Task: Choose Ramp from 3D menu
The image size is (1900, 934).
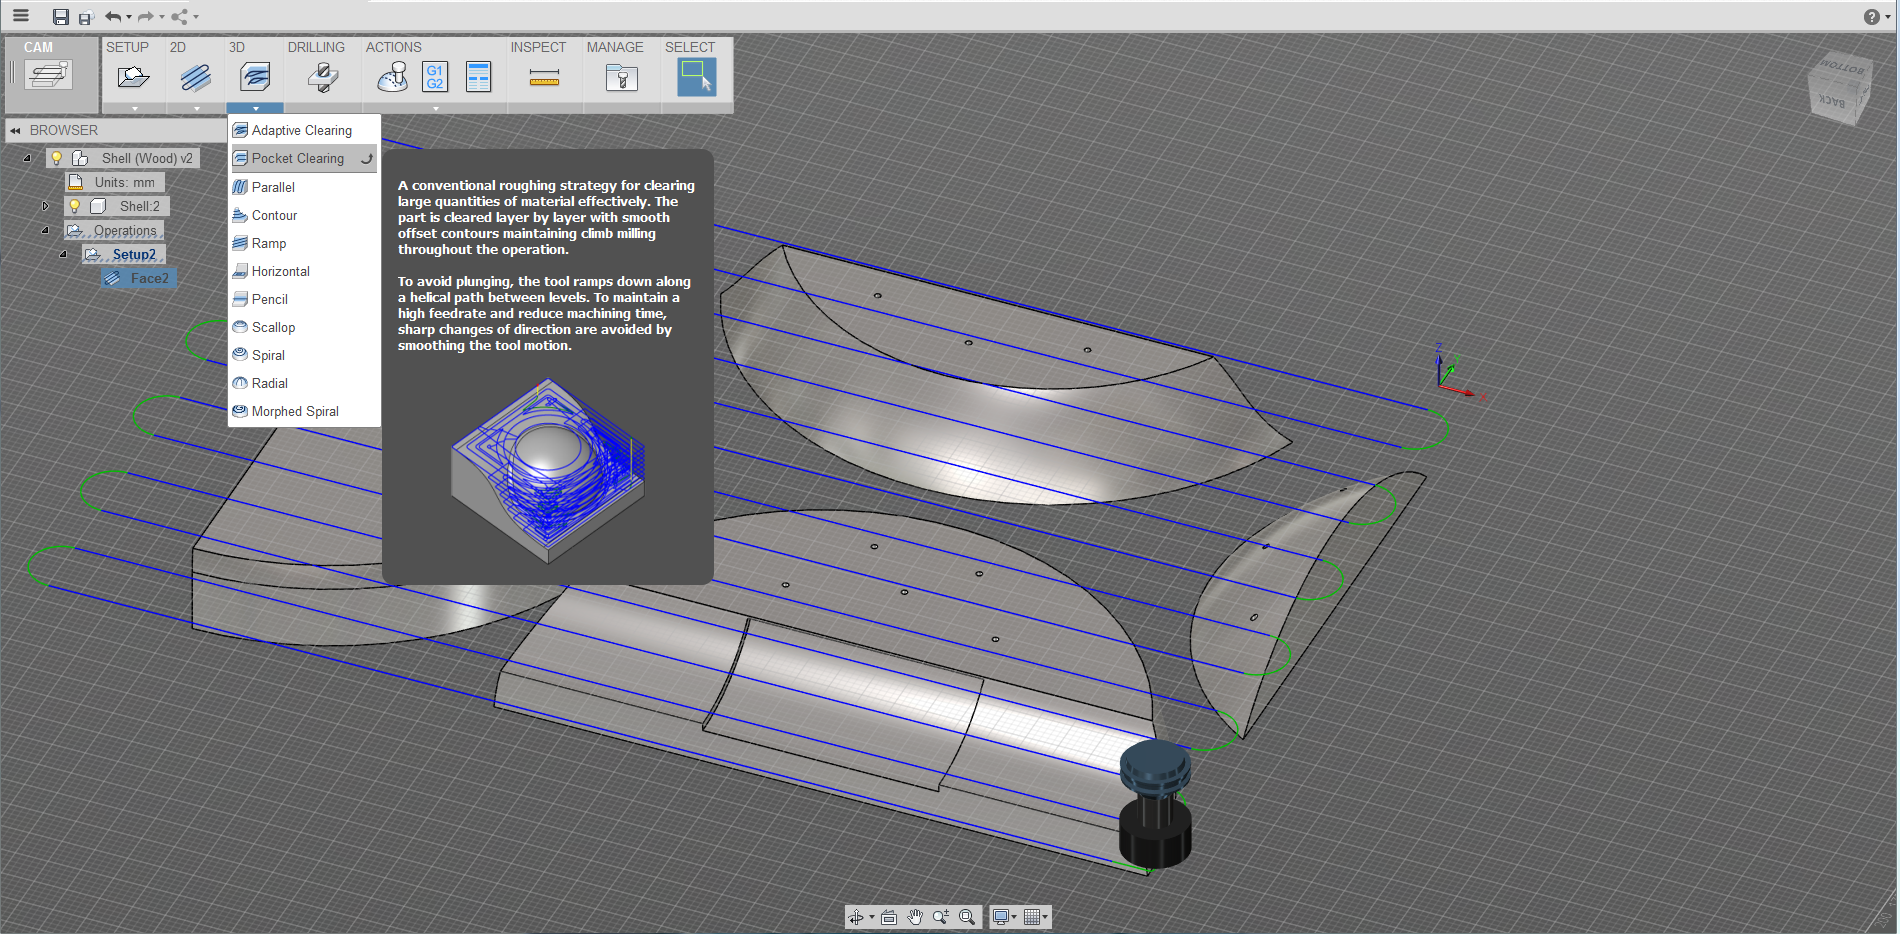Action: [304, 243]
